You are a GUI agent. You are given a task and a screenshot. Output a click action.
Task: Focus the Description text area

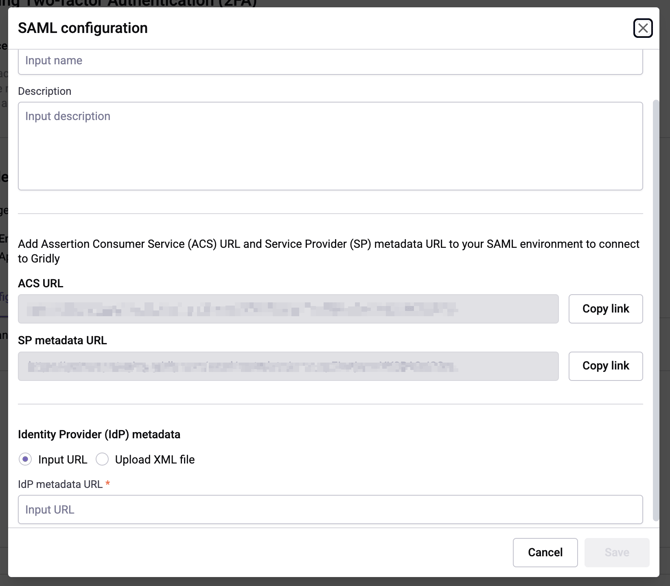point(330,146)
